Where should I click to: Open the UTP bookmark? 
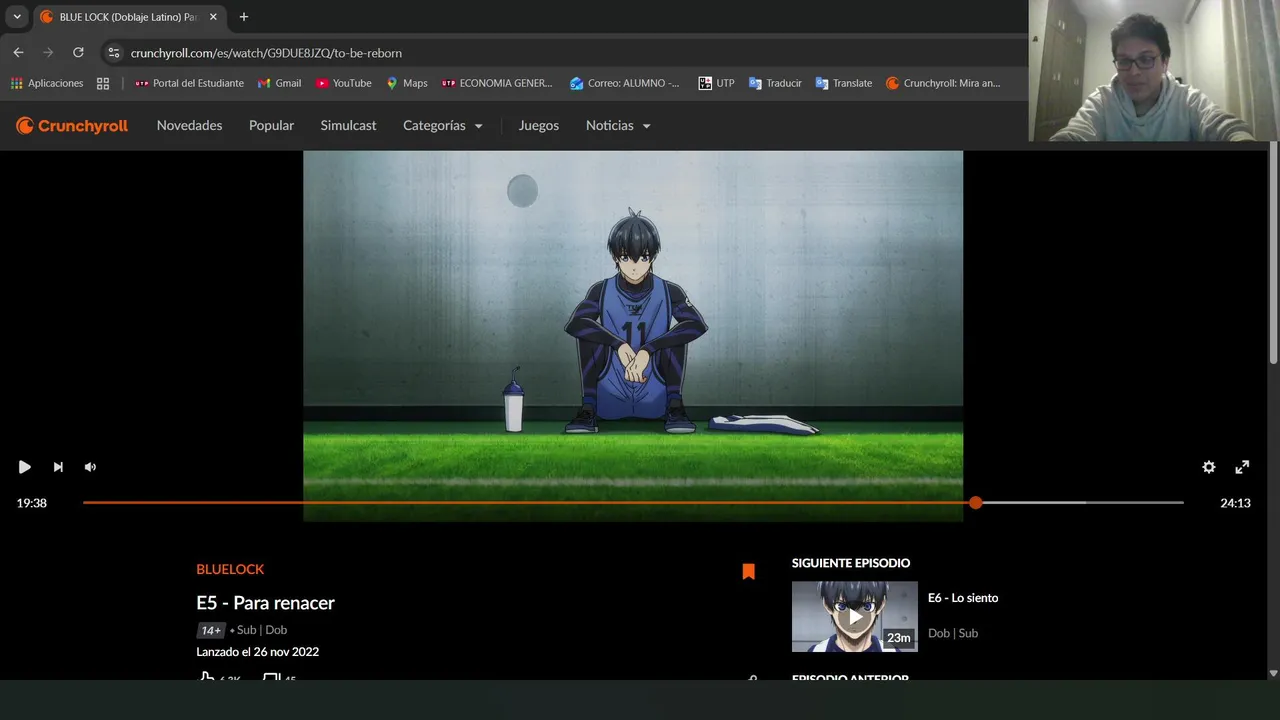(716, 83)
